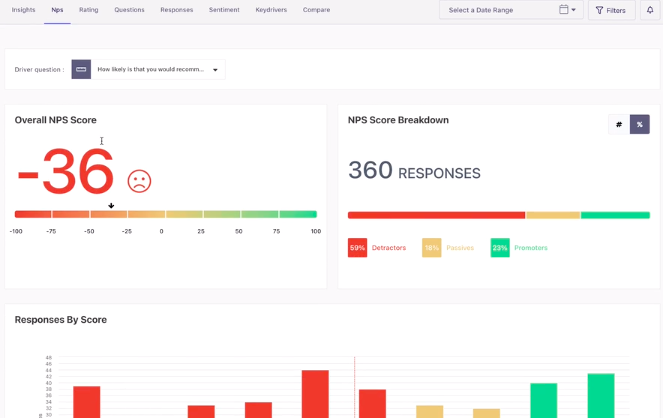Image resolution: width=663 pixels, height=418 pixels.
Task: Click the Passives legend label
Action: click(460, 248)
